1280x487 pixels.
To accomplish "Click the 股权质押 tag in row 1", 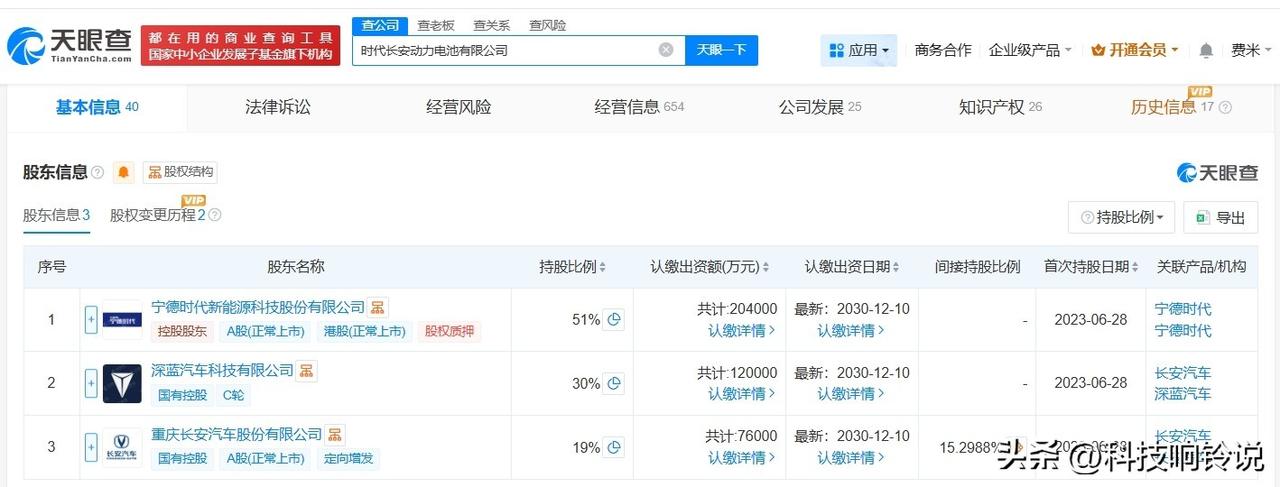I will click(x=450, y=331).
